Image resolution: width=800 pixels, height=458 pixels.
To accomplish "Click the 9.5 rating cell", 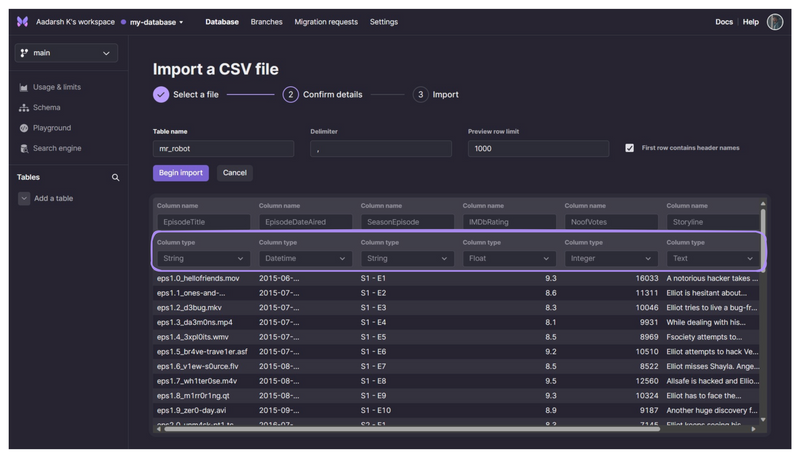I will 551,381.
